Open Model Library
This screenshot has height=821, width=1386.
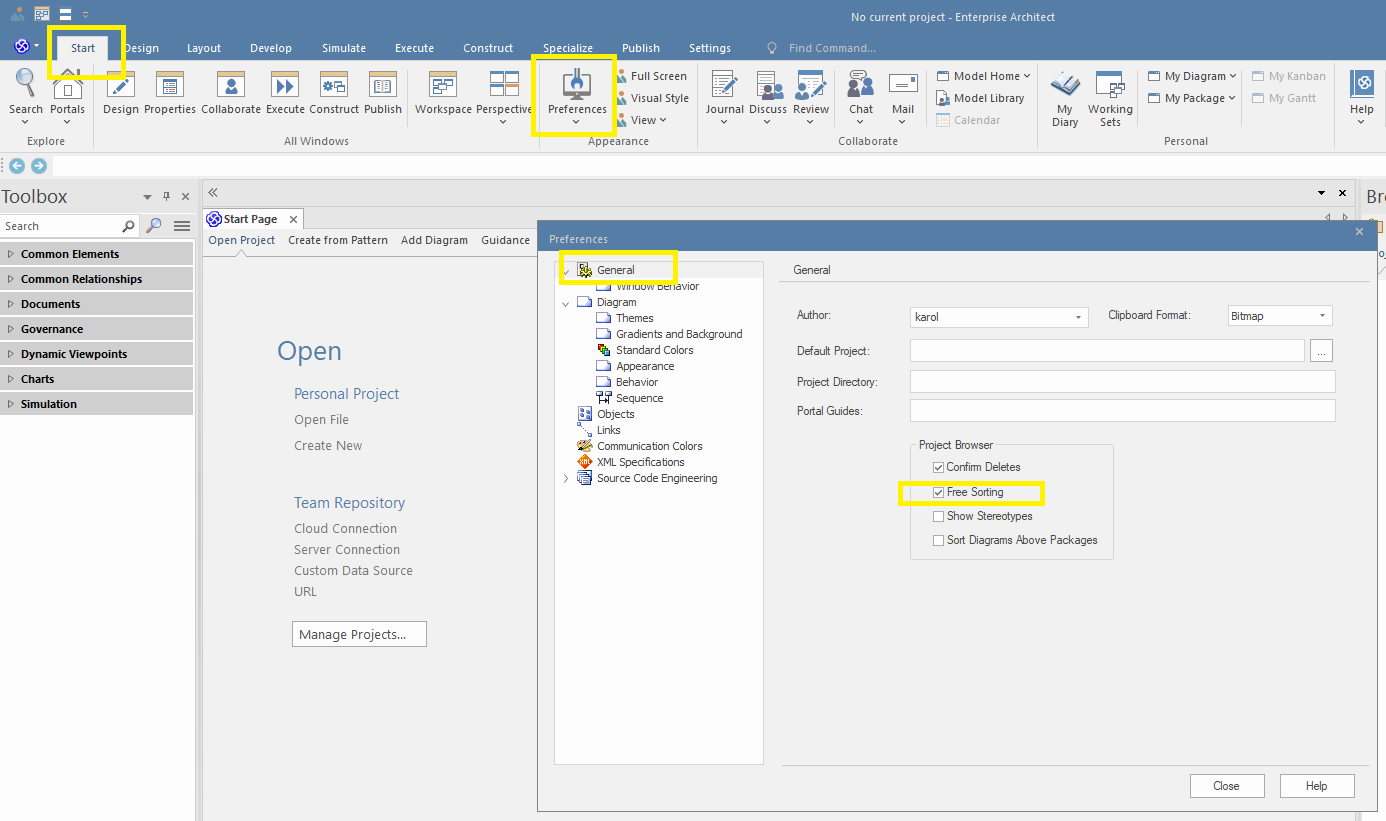pos(981,98)
